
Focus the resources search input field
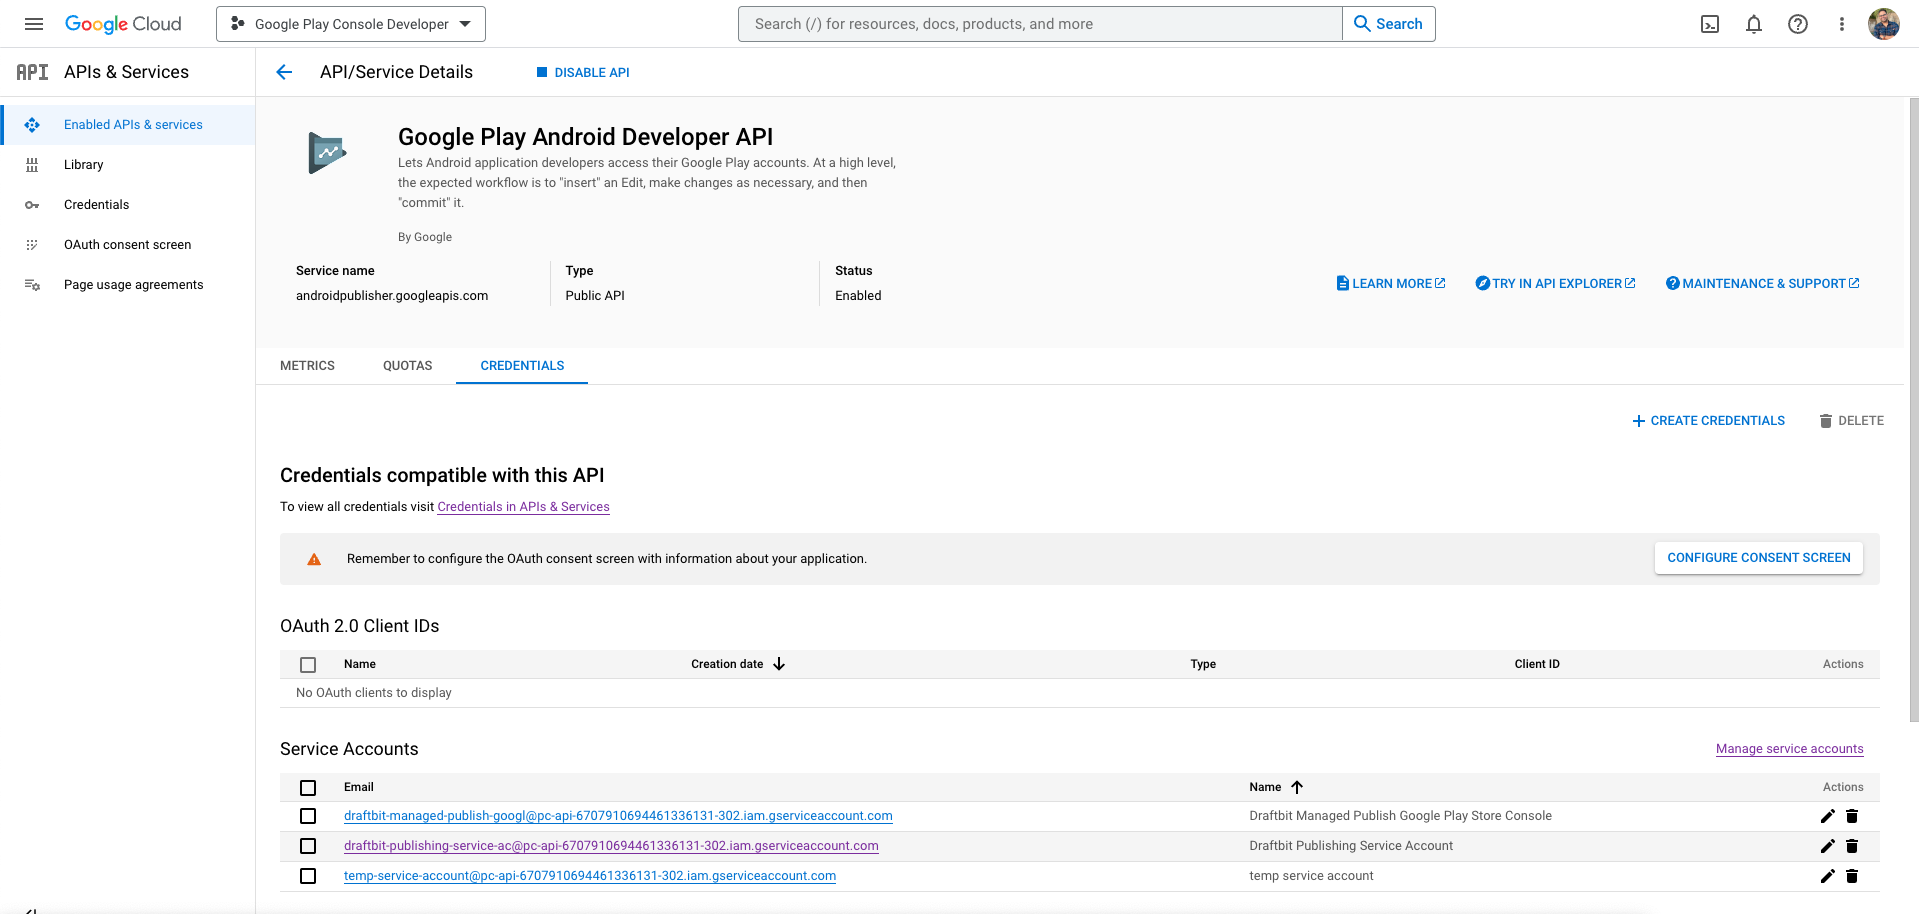coord(1040,24)
